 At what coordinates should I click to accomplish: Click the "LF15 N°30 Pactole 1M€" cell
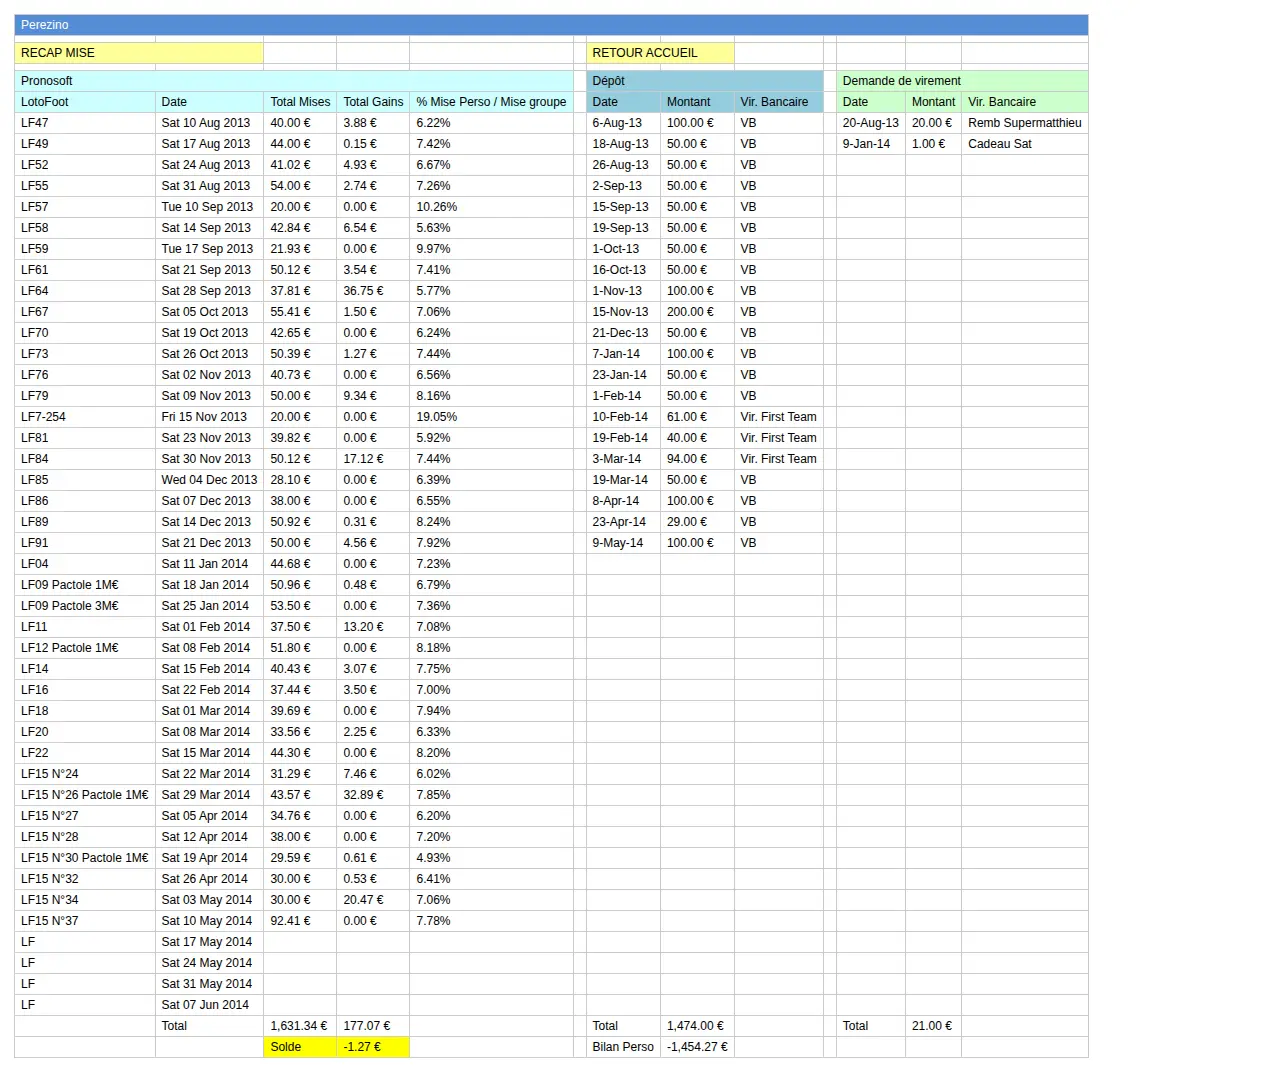tap(85, 858)
